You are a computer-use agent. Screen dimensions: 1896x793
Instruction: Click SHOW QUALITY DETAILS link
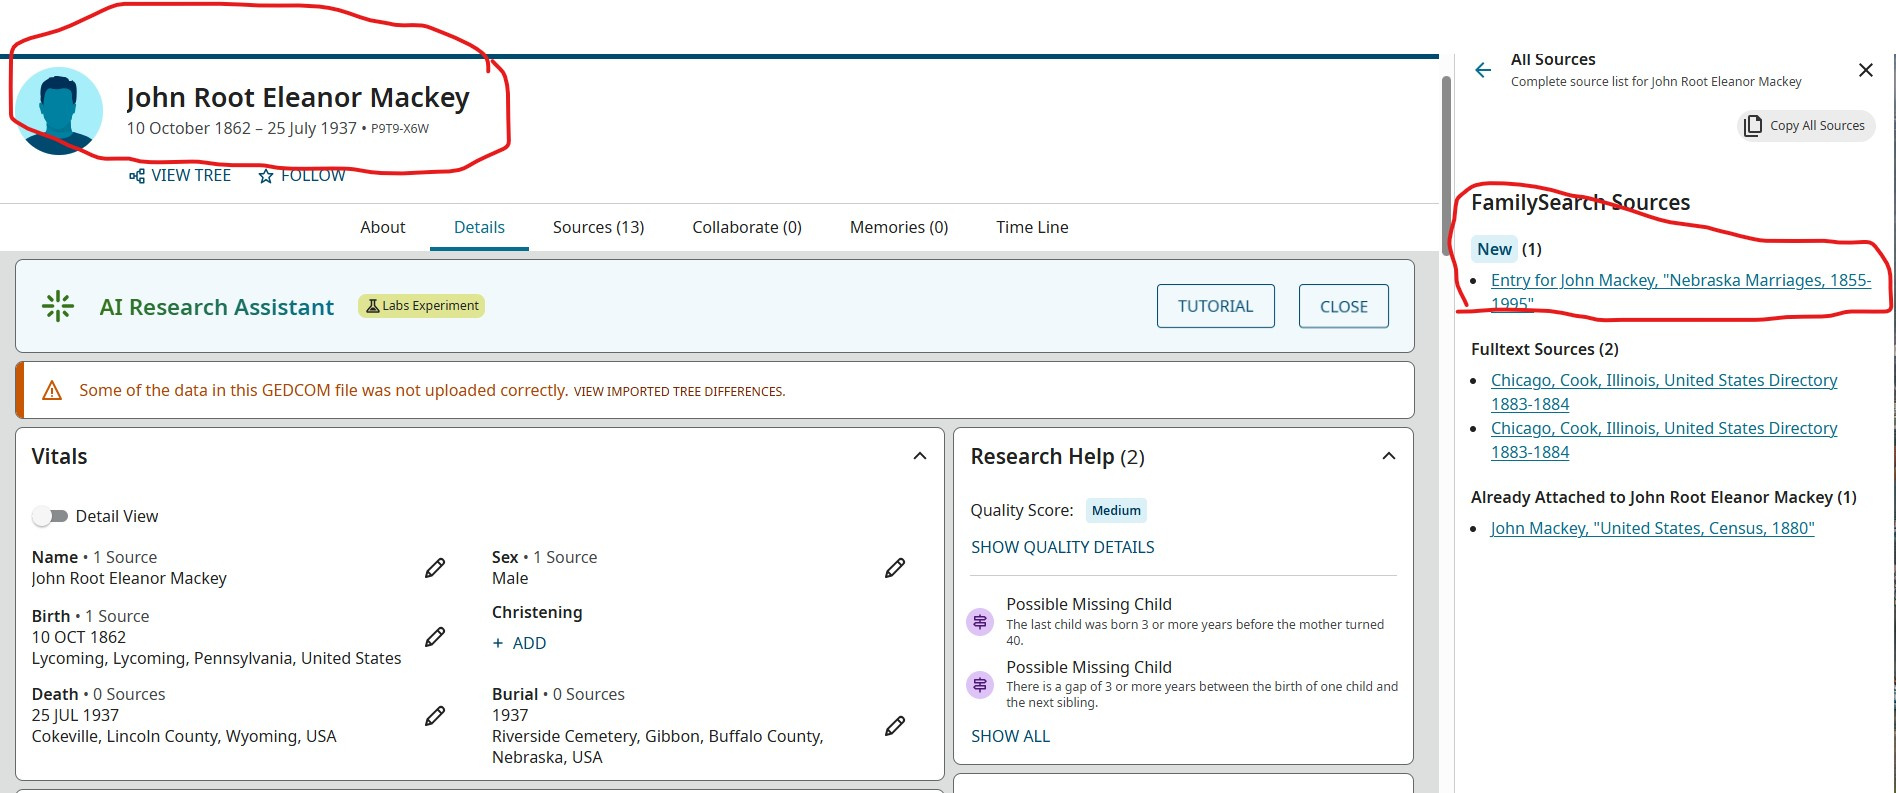[1062, 547]
